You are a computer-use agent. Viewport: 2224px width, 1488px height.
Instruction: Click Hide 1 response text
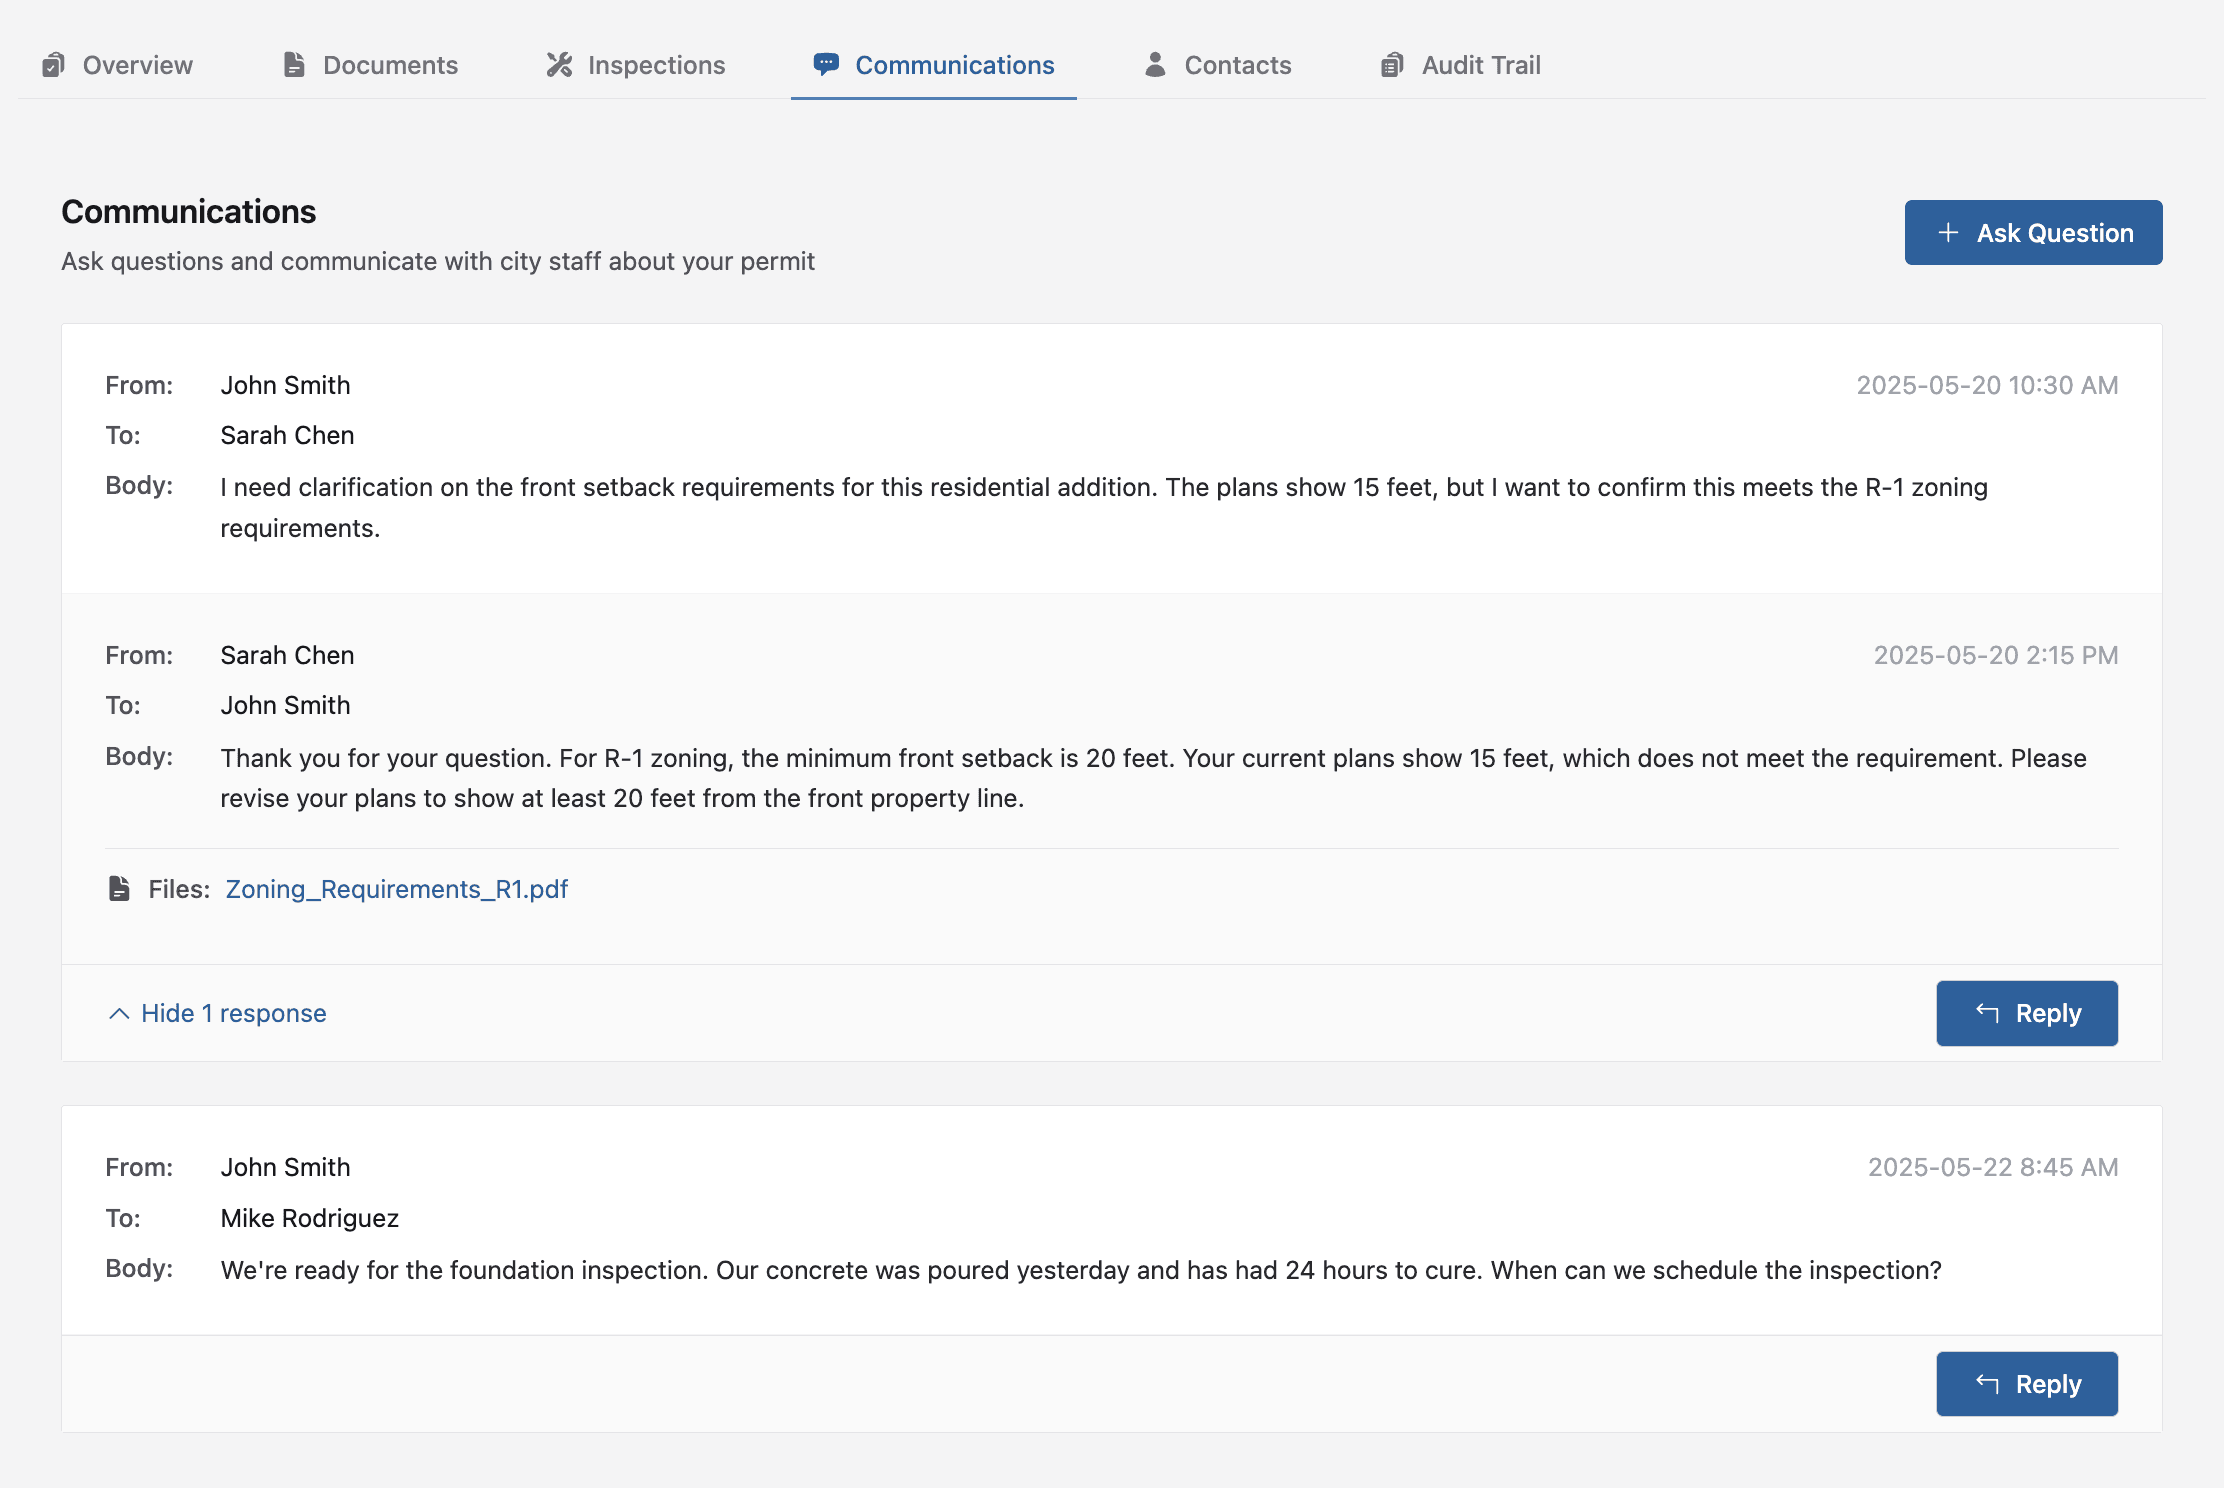click(234, 1014)
